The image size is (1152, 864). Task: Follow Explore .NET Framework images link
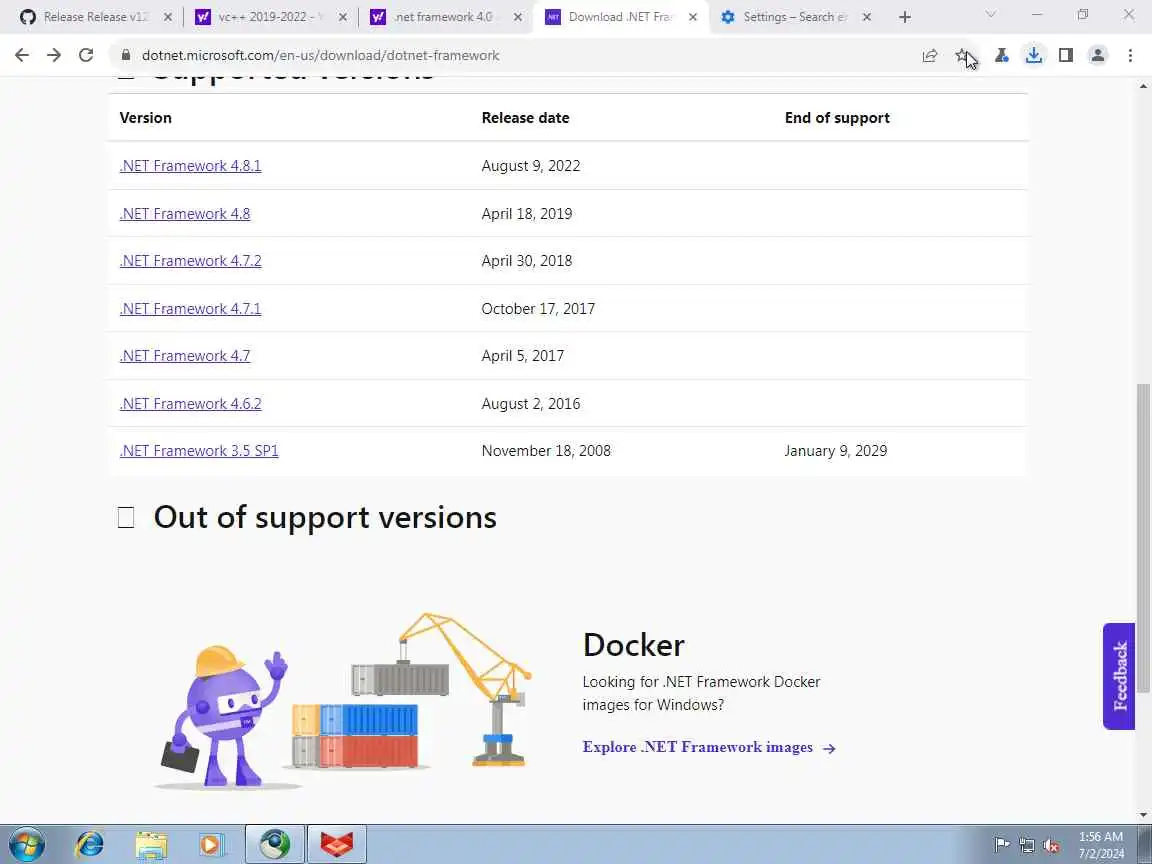click(709, 747)
